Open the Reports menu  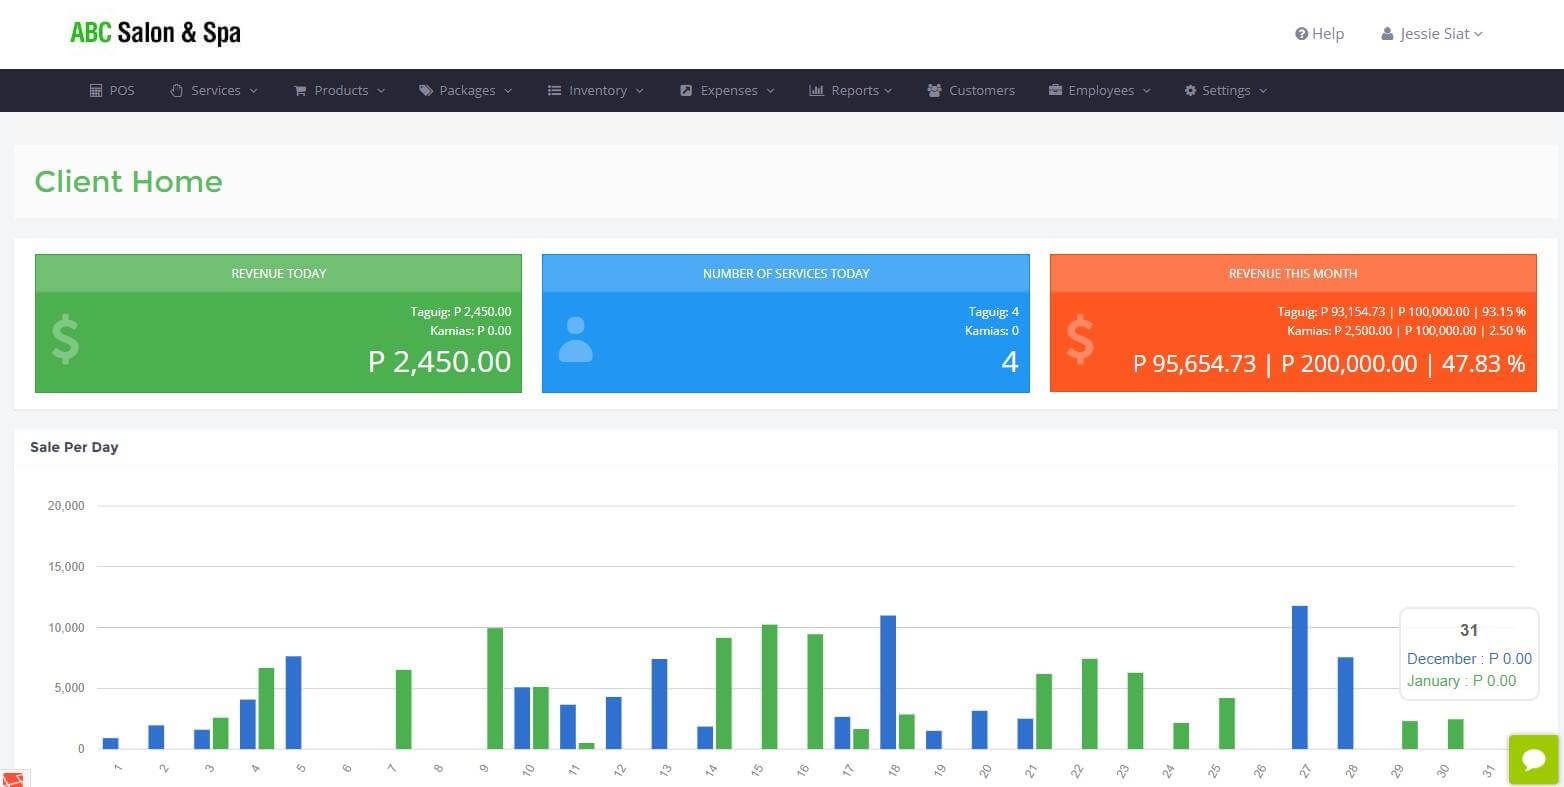850,90
